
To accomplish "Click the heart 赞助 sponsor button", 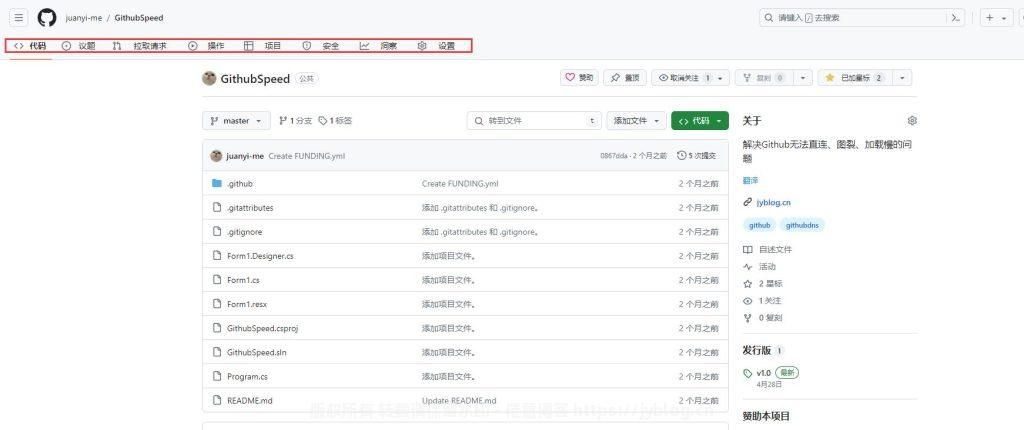I will (x=579, y=78).
